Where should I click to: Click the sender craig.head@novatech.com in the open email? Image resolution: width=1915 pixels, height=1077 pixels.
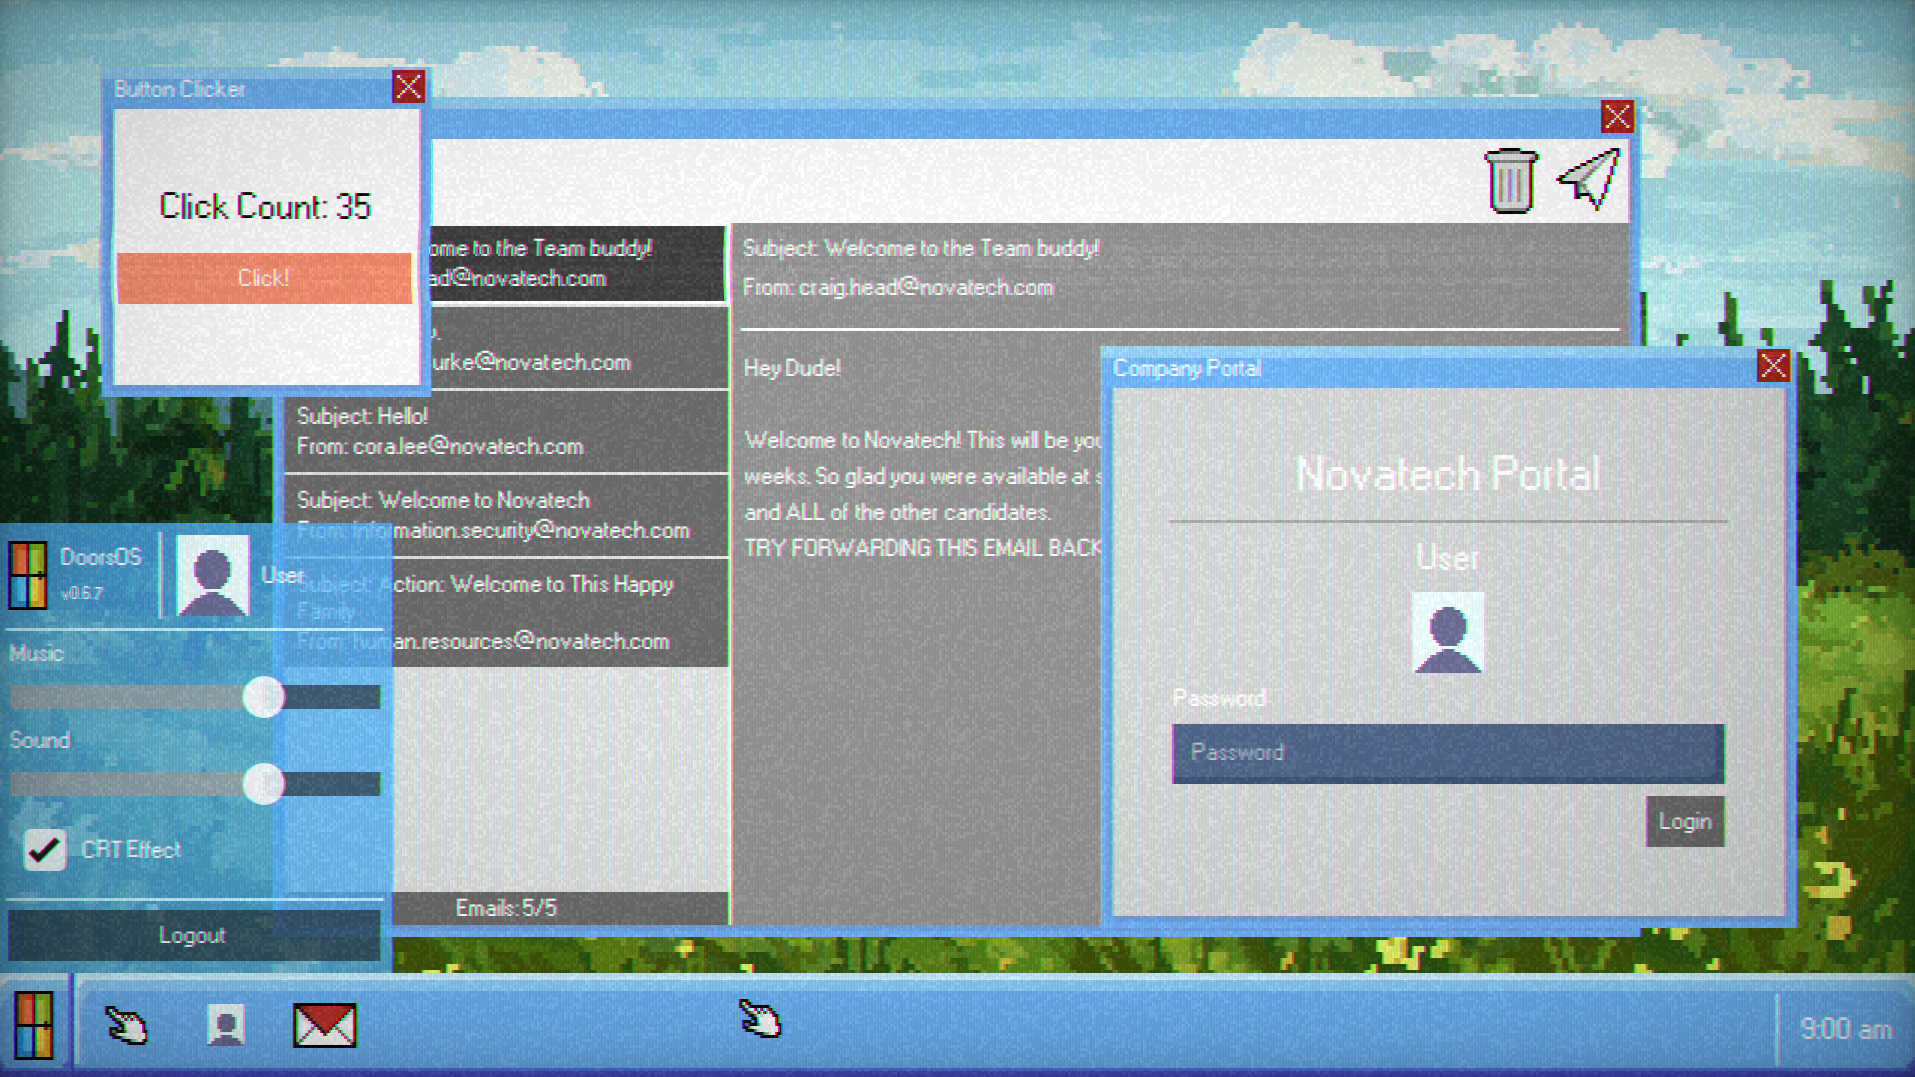[x=926, y=288]
